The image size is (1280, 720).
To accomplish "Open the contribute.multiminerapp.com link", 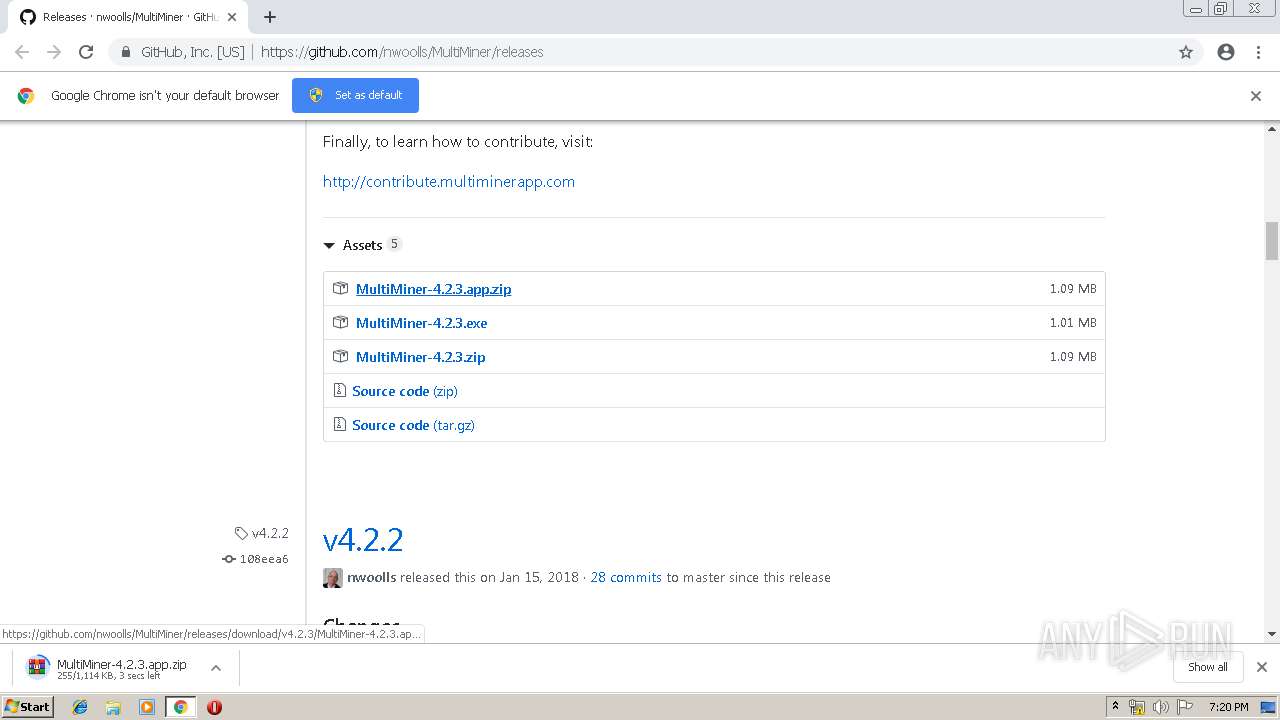I will (449, 181).
